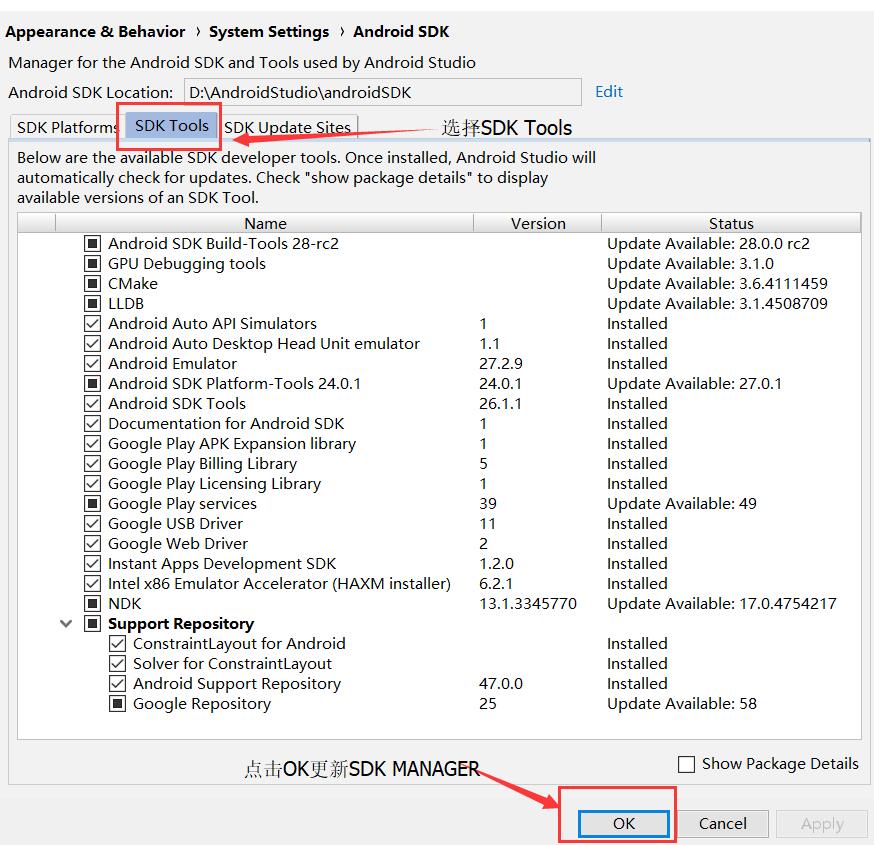
Task: Collapse the Support Repository group
Action: point(66,624)
